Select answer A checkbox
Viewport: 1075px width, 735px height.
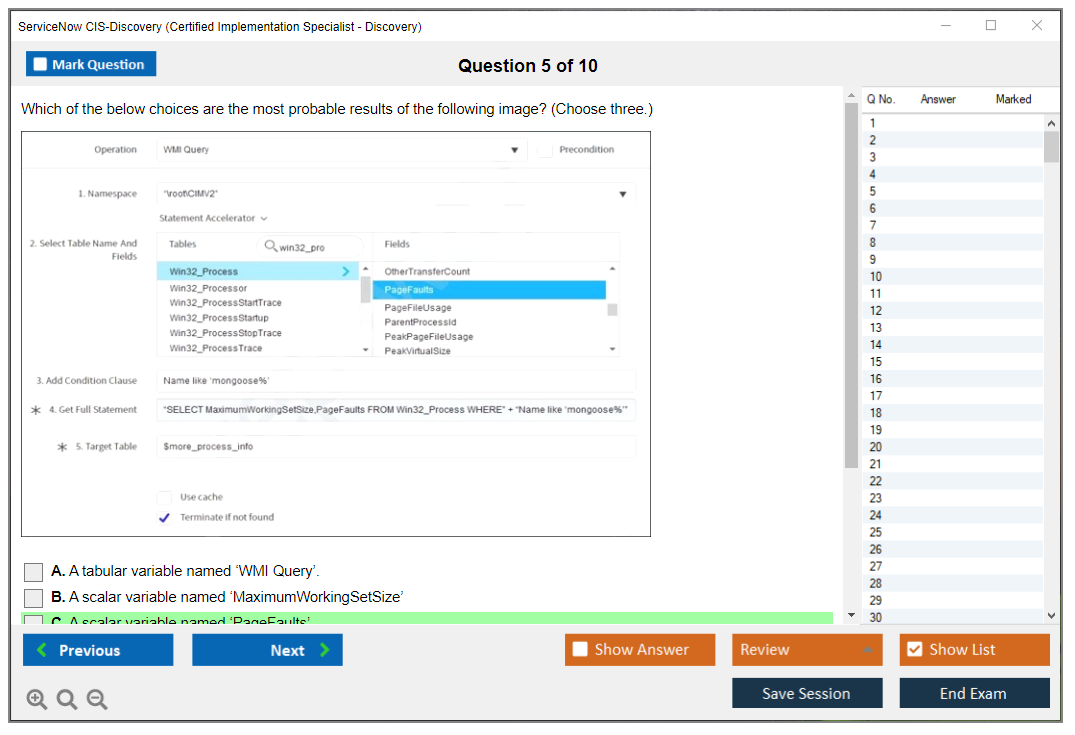(x=34, y=572)
